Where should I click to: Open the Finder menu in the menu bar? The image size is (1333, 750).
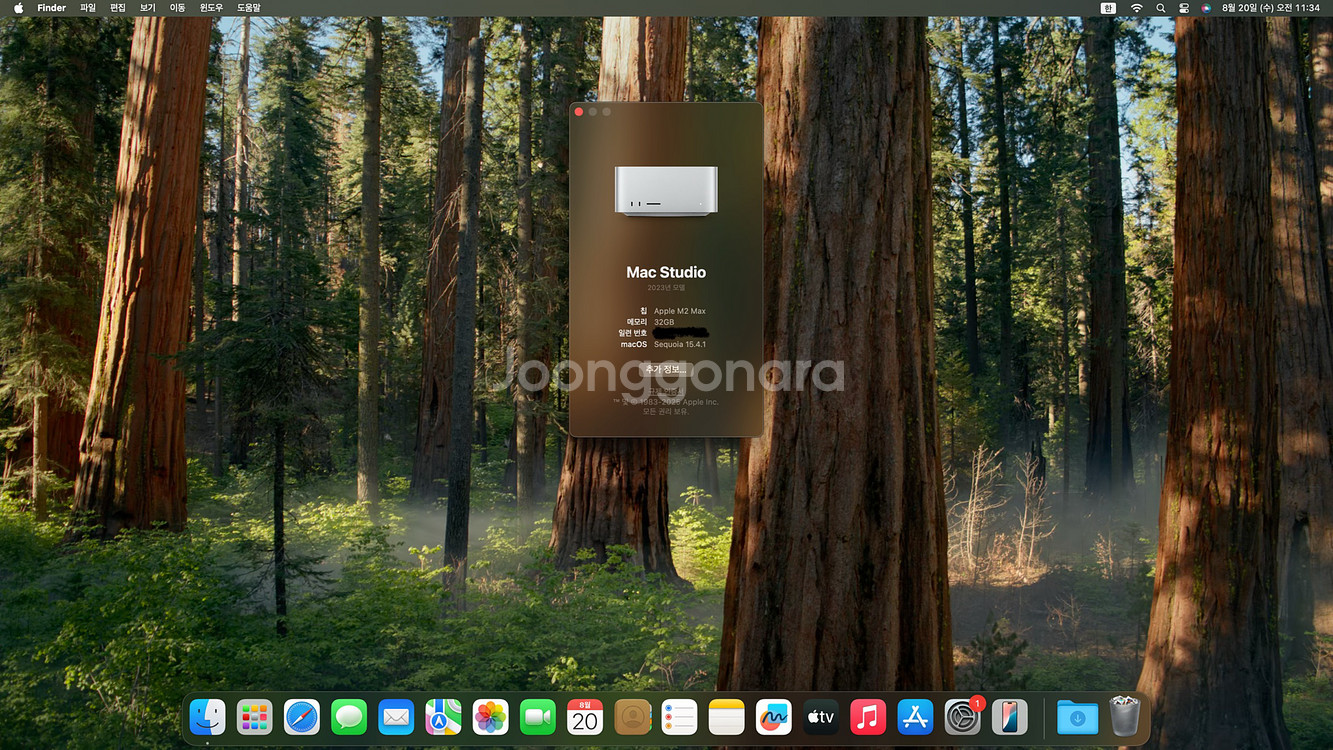(x=52, y=7)
